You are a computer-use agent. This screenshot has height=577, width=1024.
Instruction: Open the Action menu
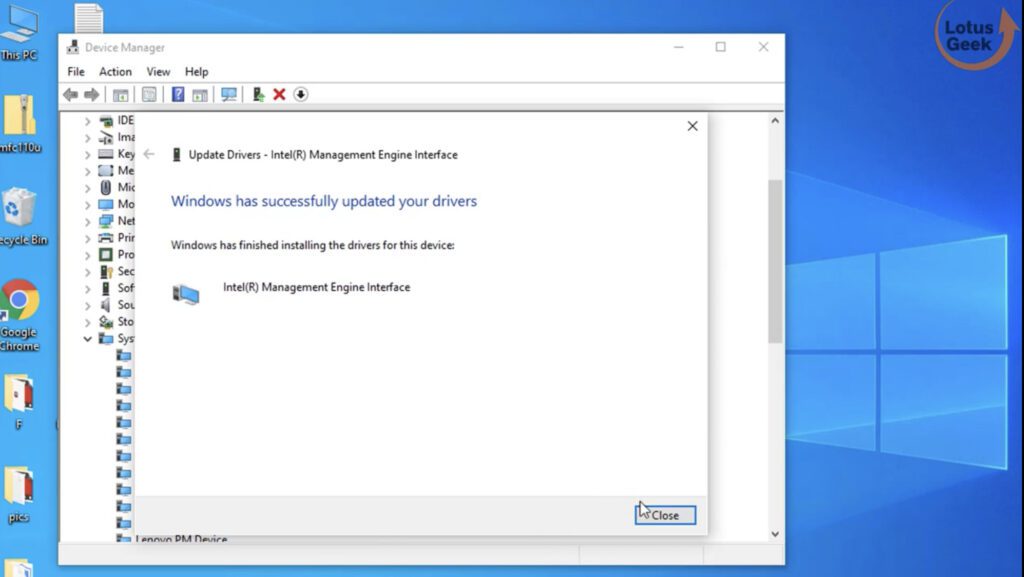tap(115, 72)
